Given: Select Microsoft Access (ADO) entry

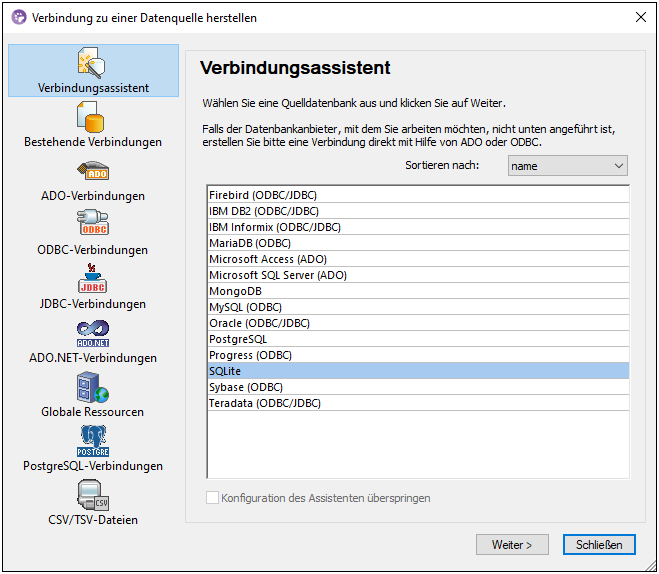Looking at the screenshot, I should [418, 259].
